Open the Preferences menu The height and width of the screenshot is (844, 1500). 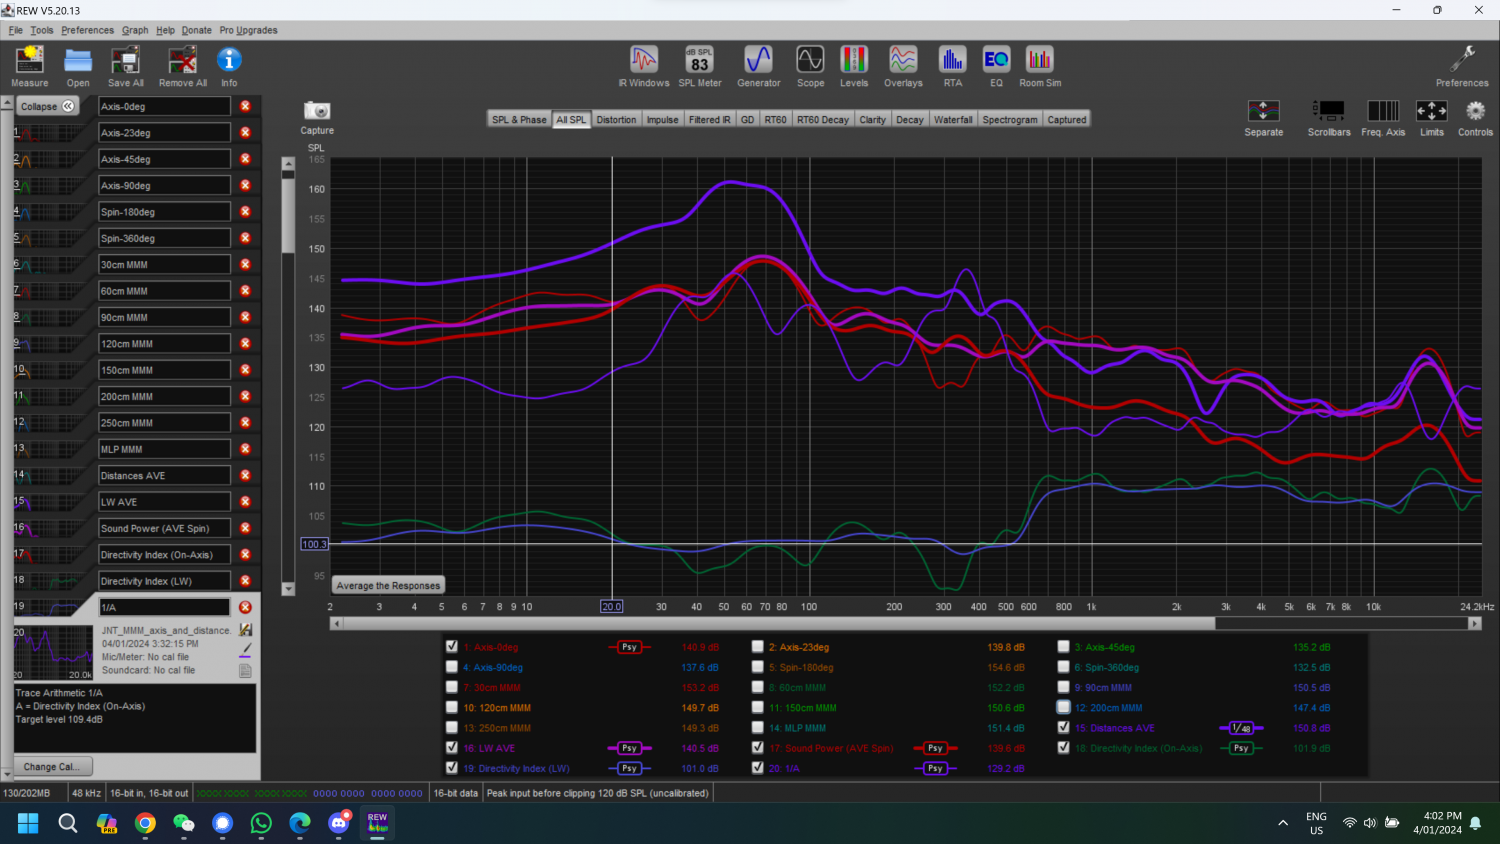click(x=86, y=30)
